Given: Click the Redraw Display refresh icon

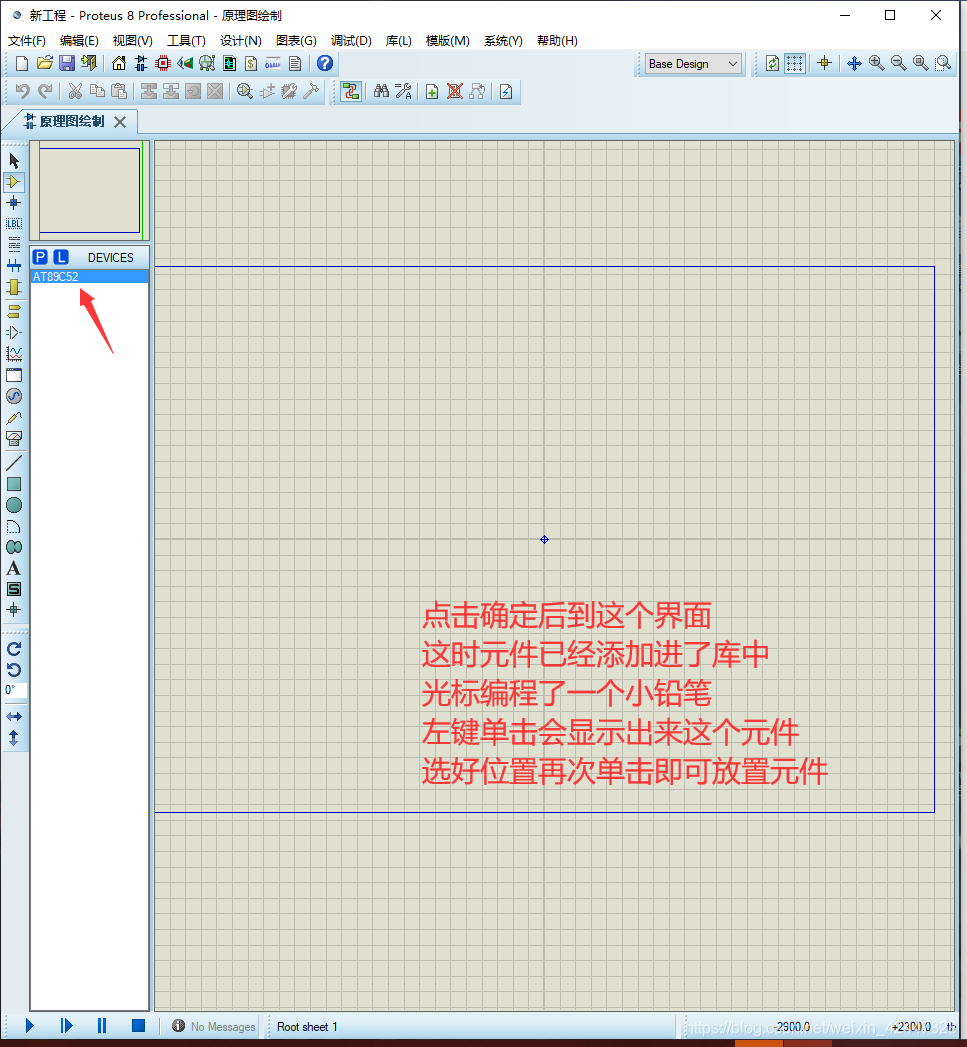Looking at the screenshot, I should click(772, 63).
